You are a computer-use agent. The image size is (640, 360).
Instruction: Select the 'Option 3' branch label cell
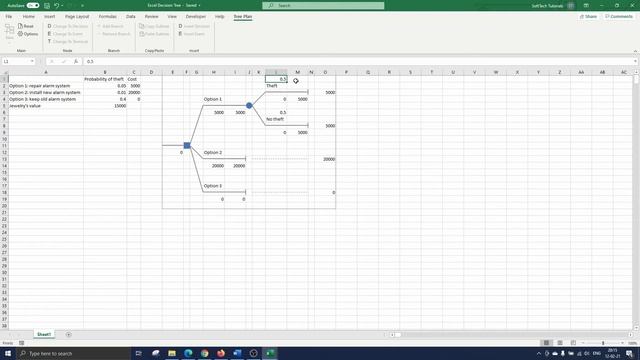[x=213, y=186]
